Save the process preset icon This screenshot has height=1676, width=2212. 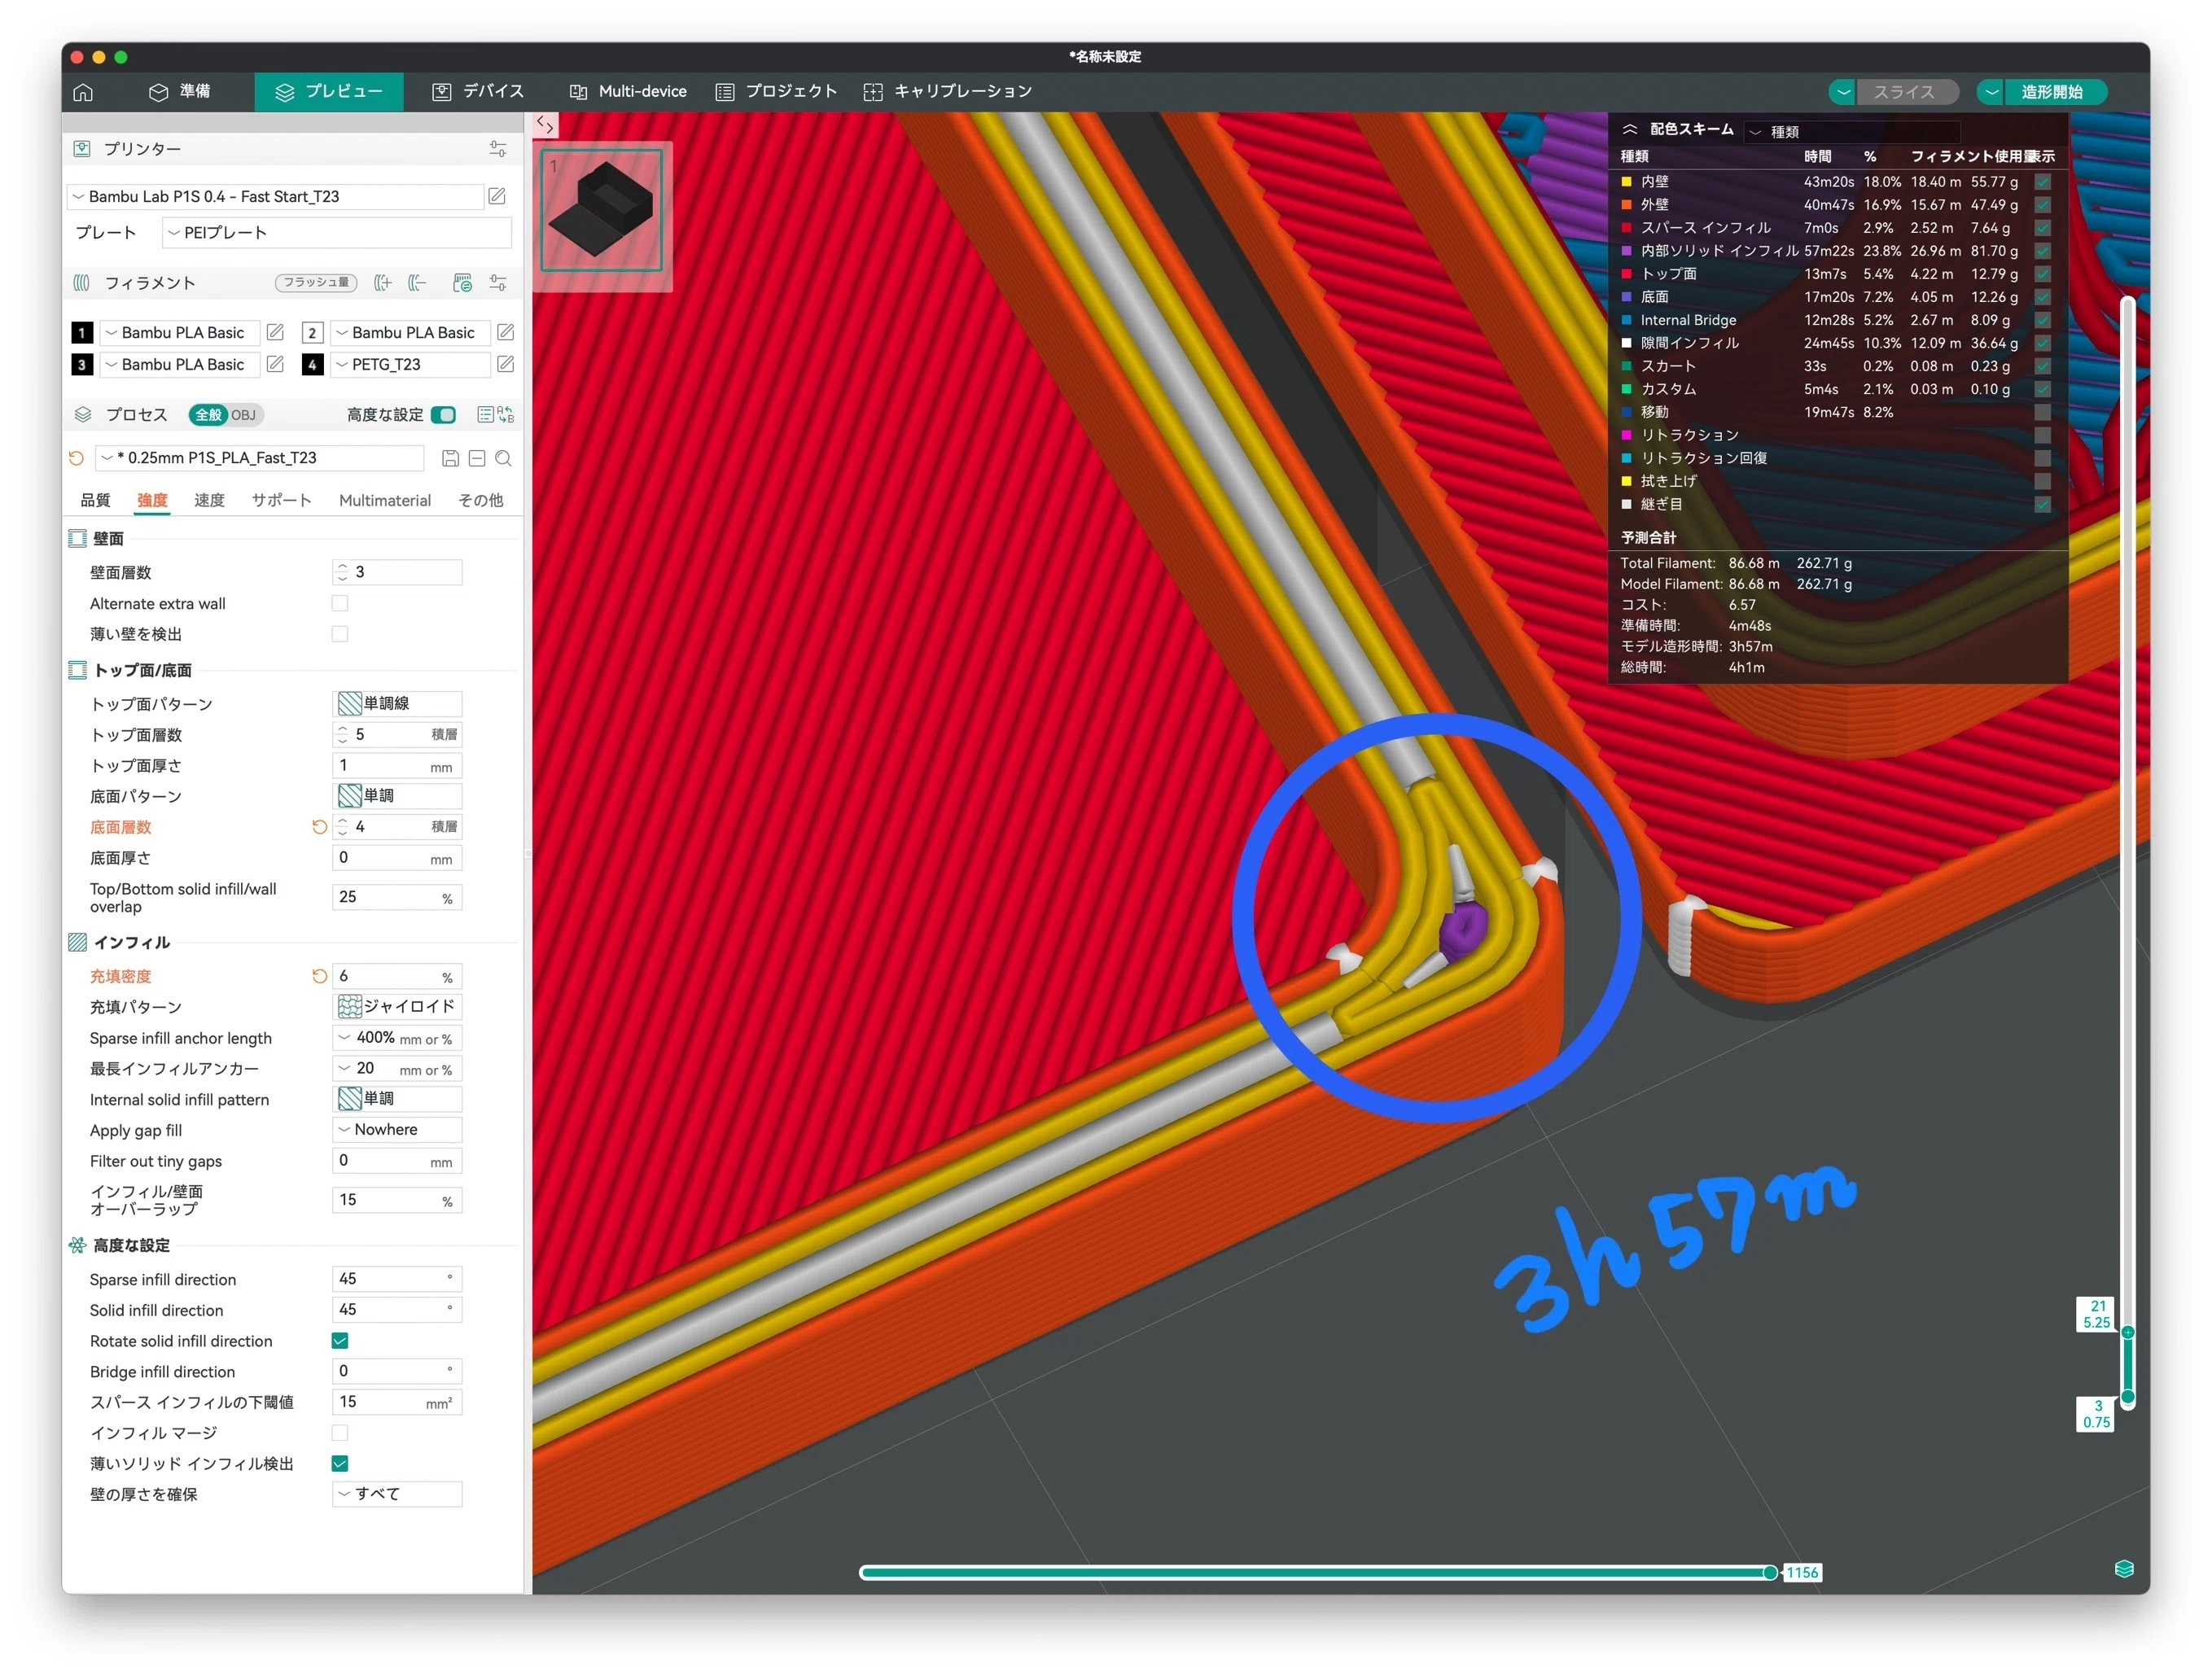coord(451,458)
